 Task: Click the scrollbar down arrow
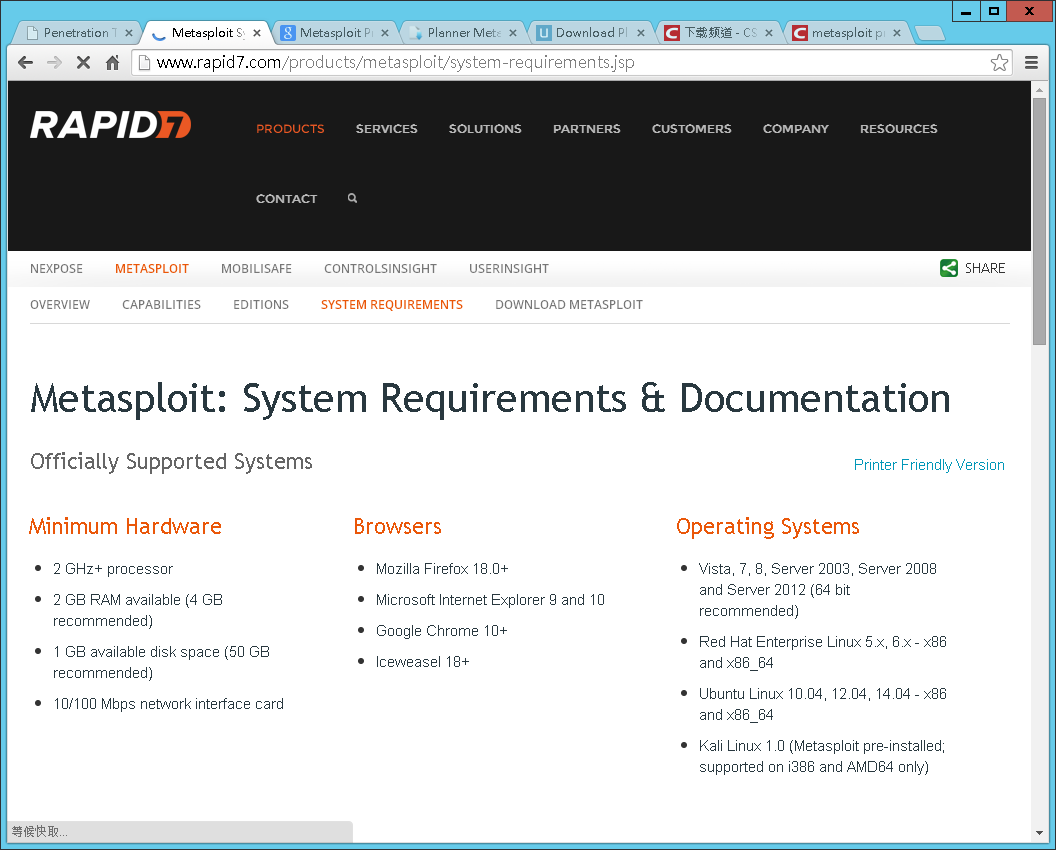pyautogui.click(x=1039, y=833)
